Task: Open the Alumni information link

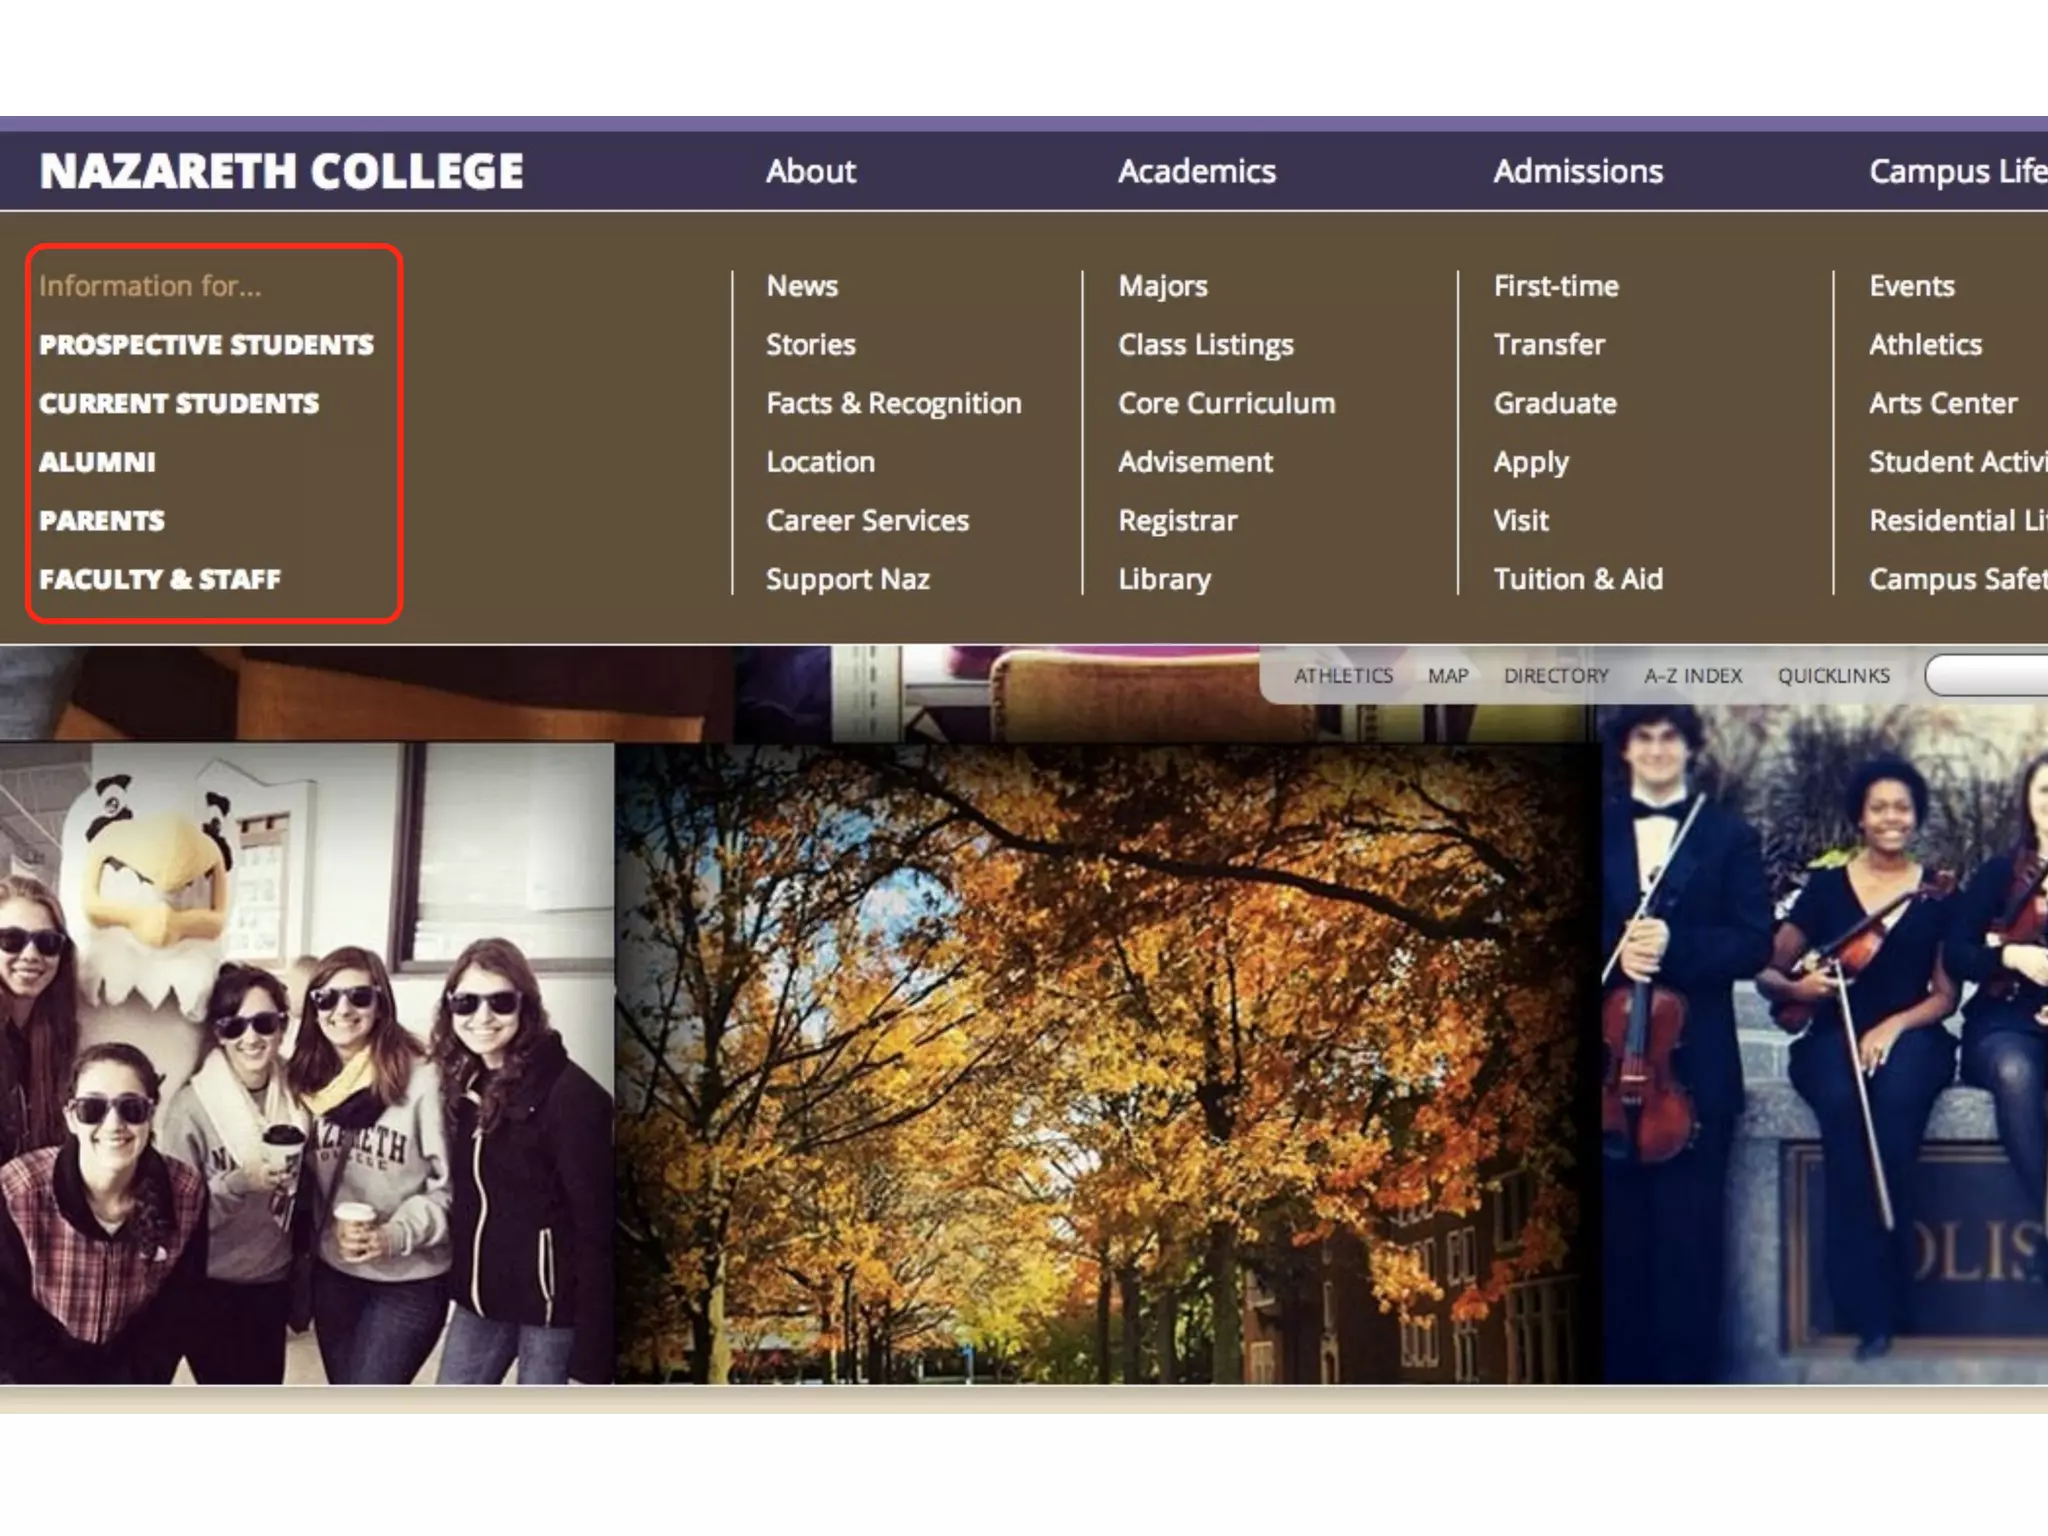Action: tap(97, 462)
